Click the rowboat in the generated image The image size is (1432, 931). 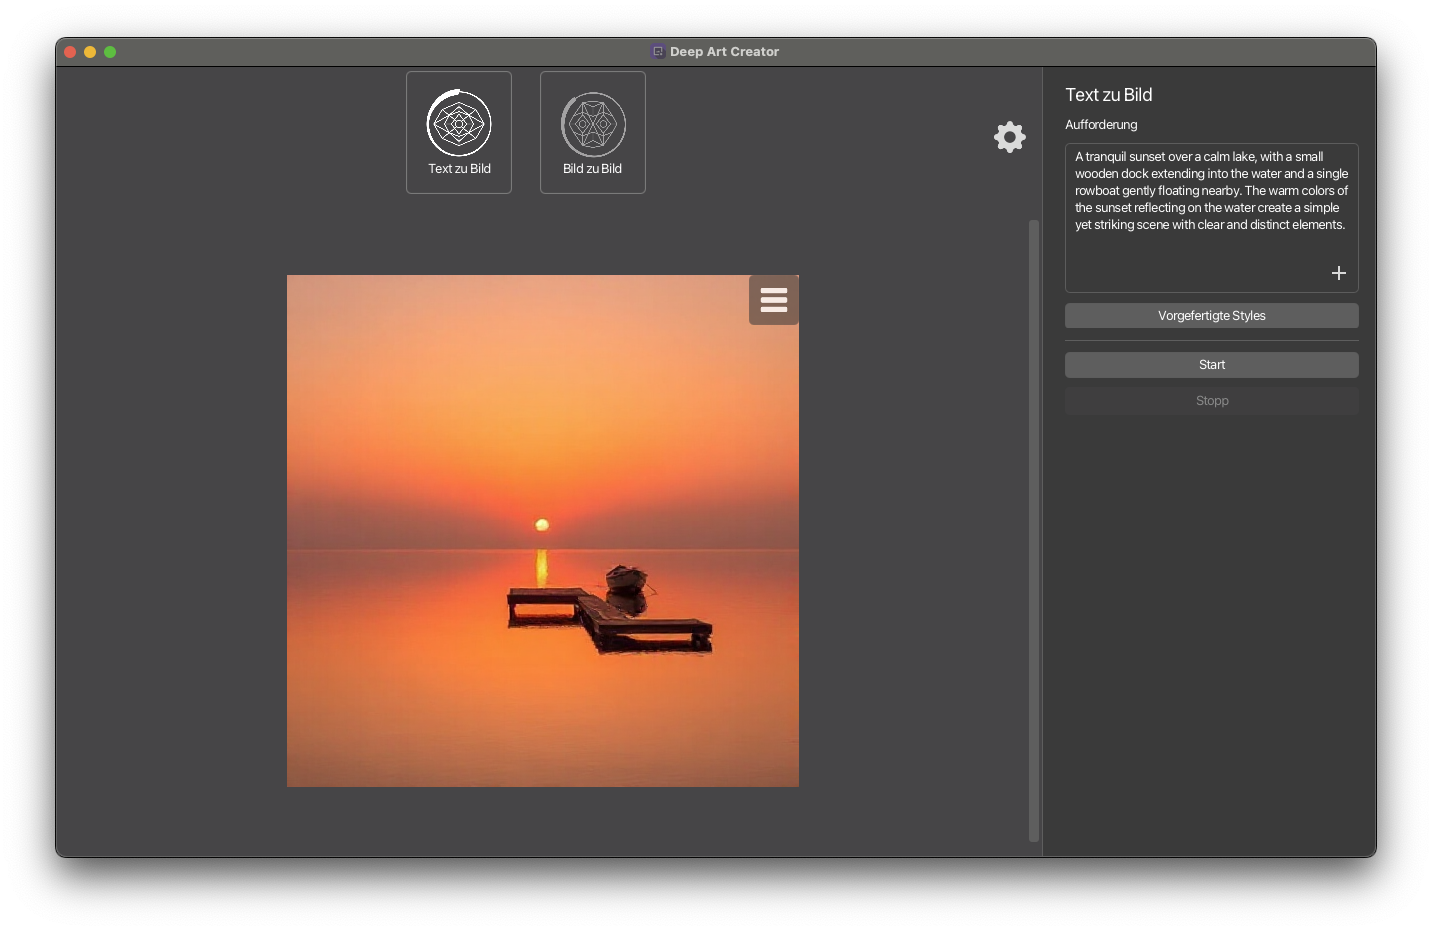pyautogui.click(x=626, y=578)
